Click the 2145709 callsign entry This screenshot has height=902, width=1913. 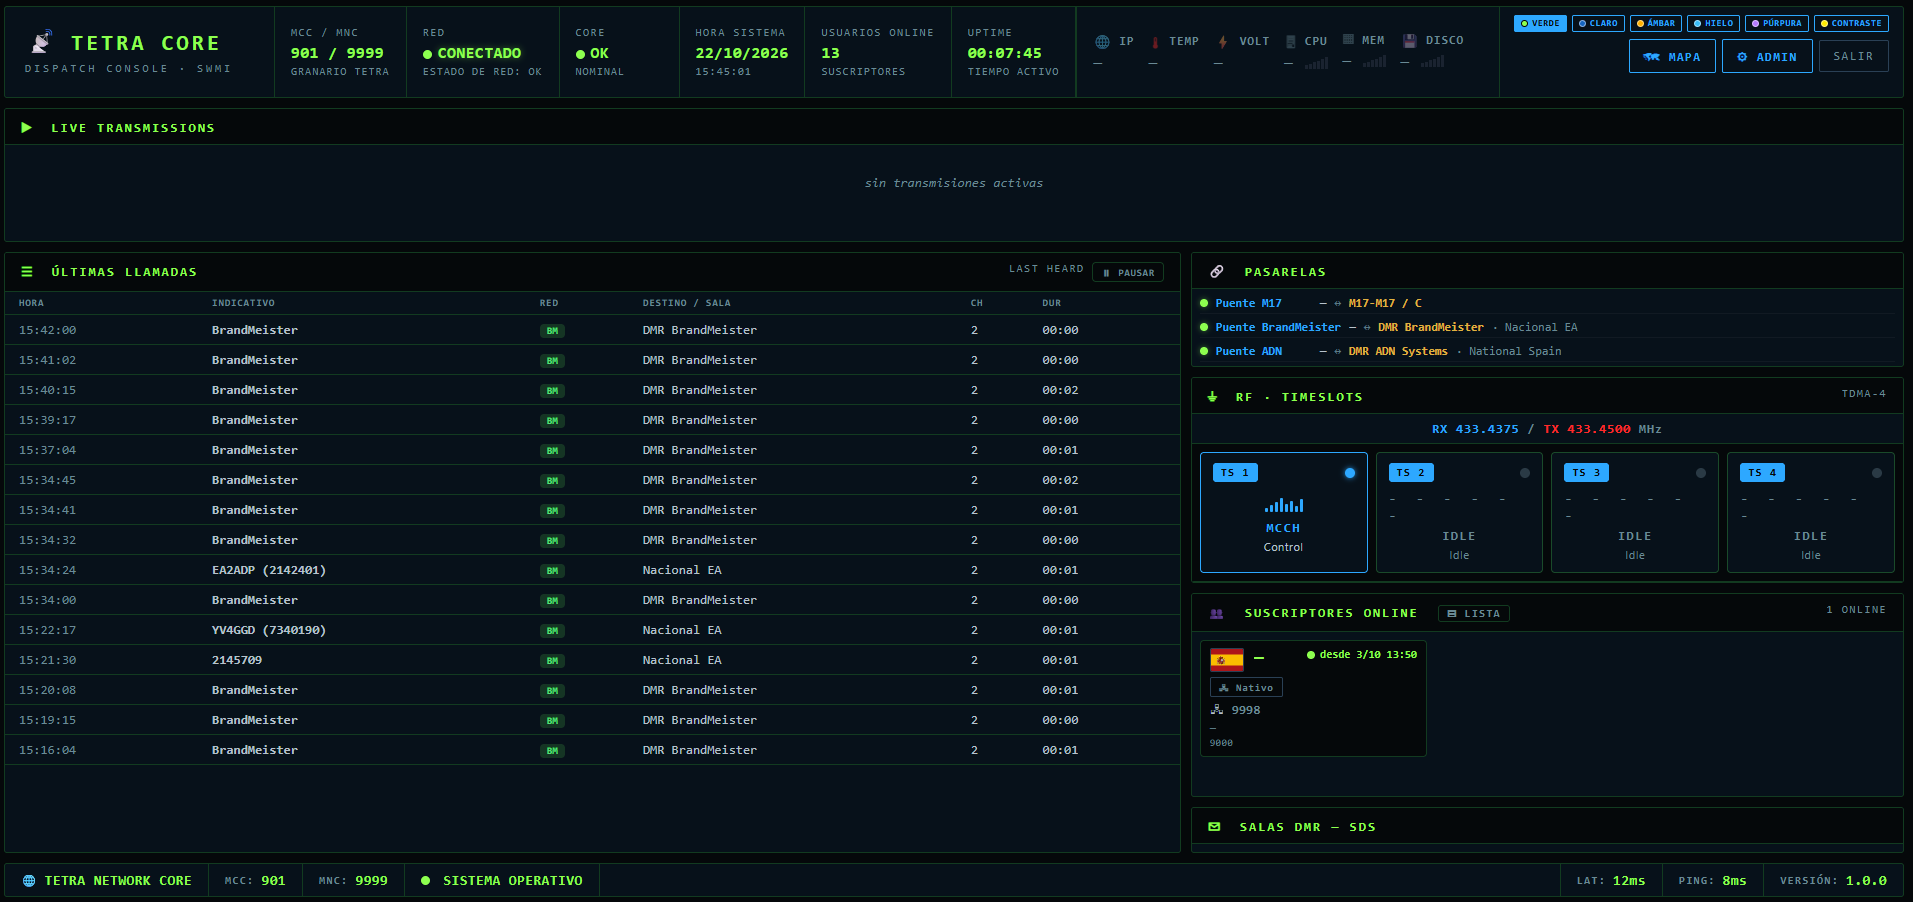[237, 660]
